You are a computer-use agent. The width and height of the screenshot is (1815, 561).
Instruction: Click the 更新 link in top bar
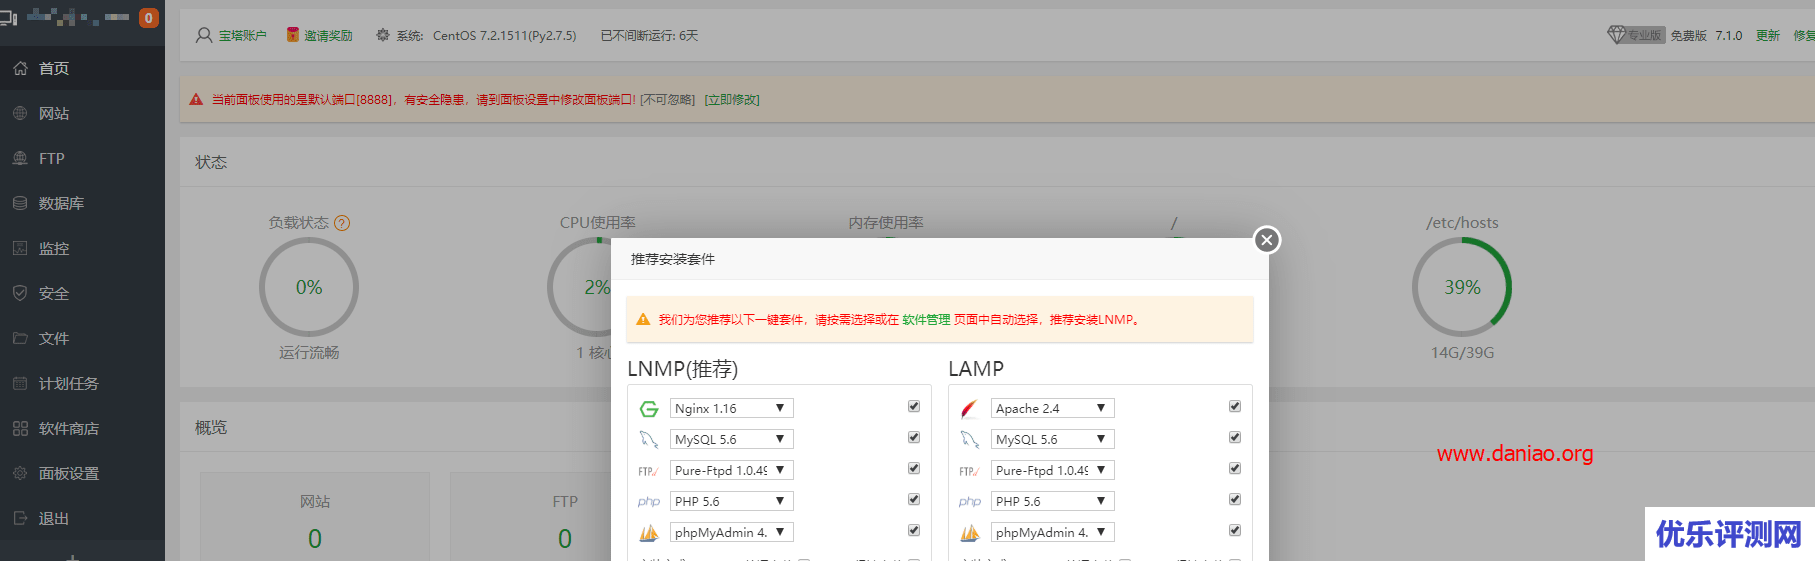pyautogui.click(x=1768, y=35)
